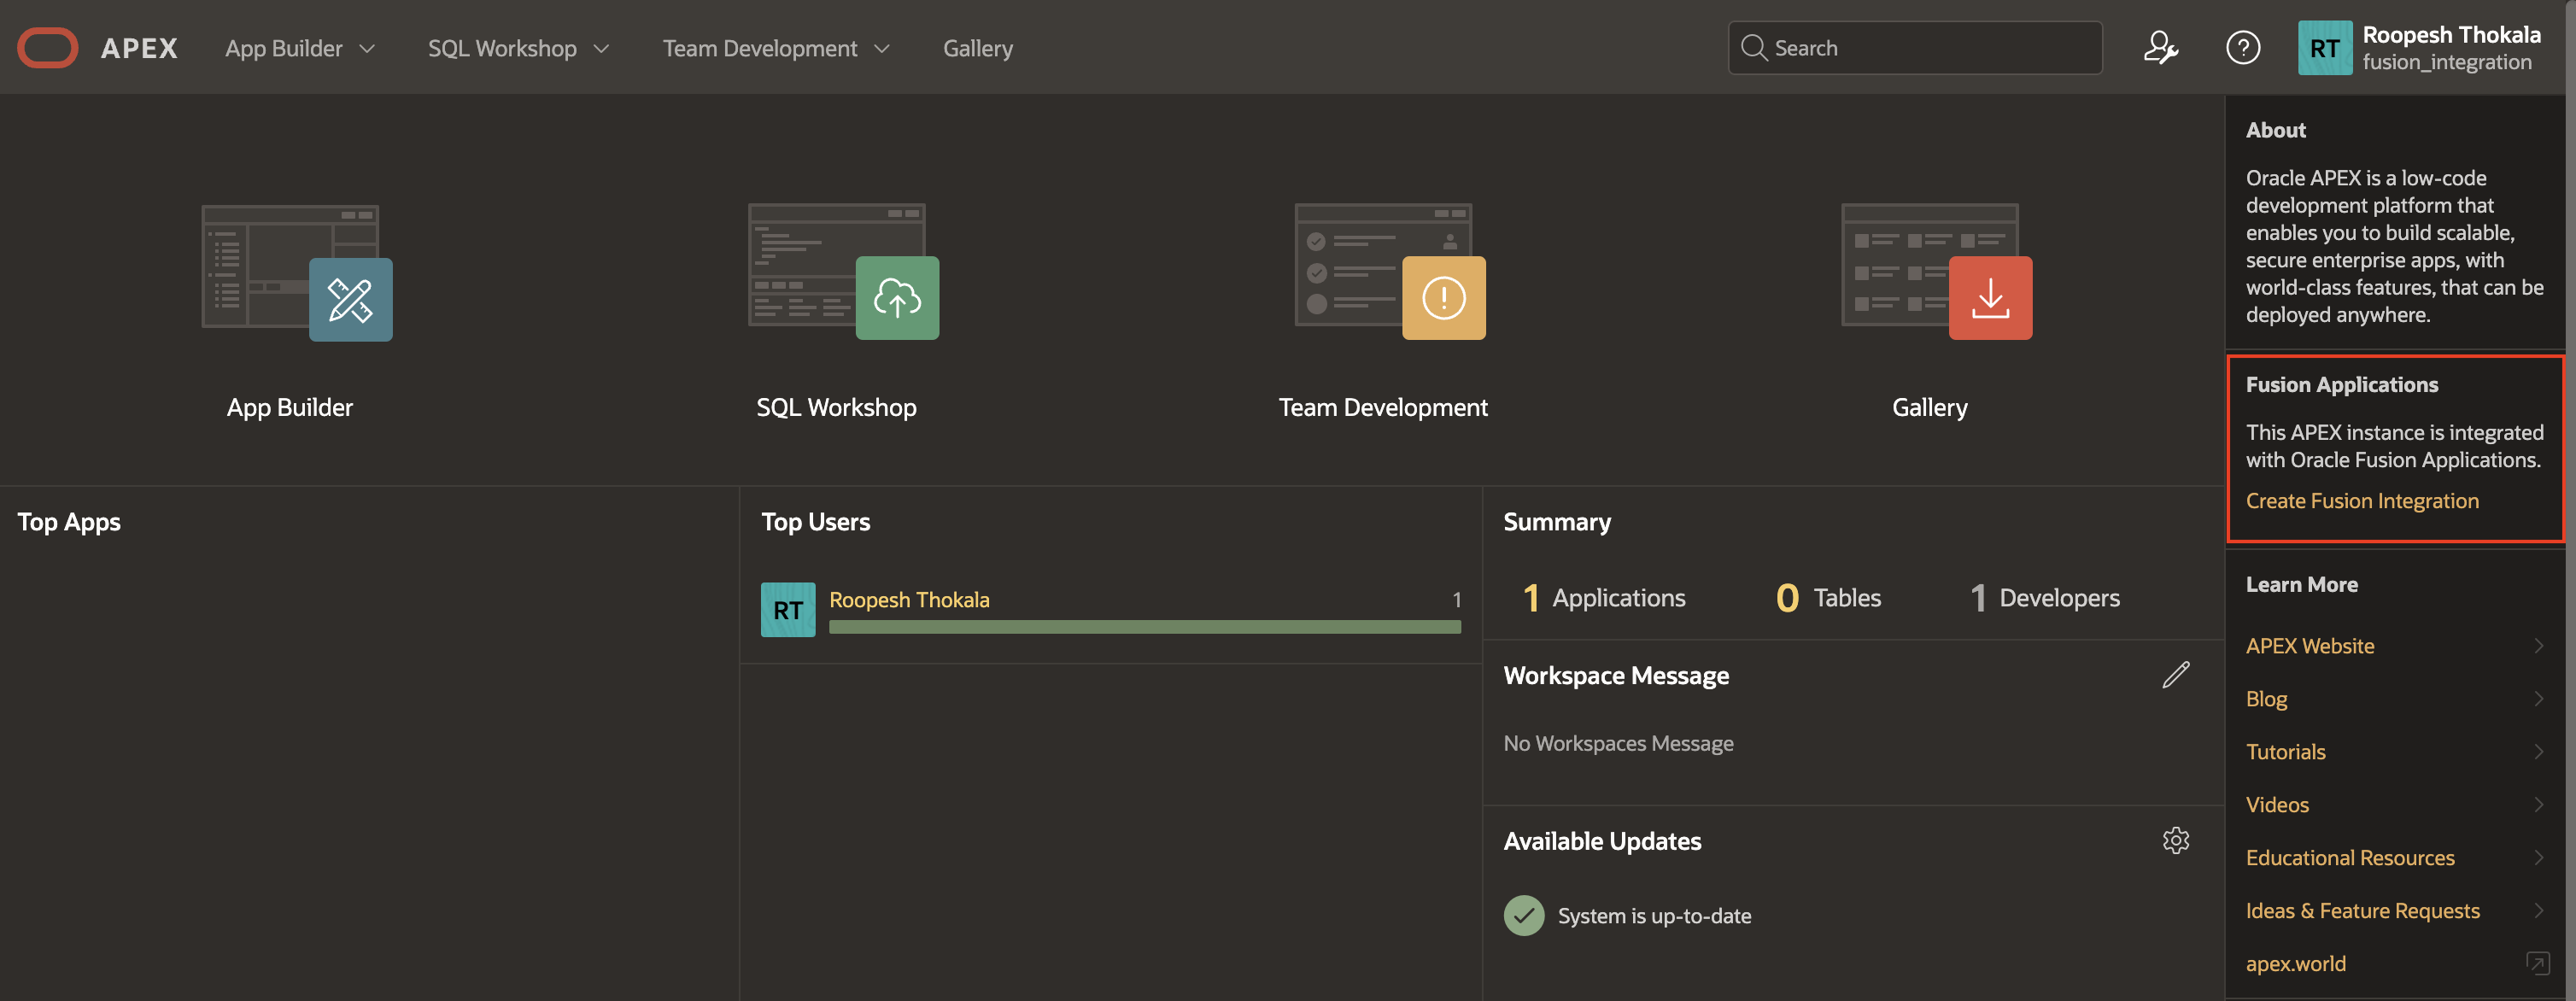Click Create Fusion Integration link
Screen dimensions: 2576x1001
click(x=2362, y=501)
